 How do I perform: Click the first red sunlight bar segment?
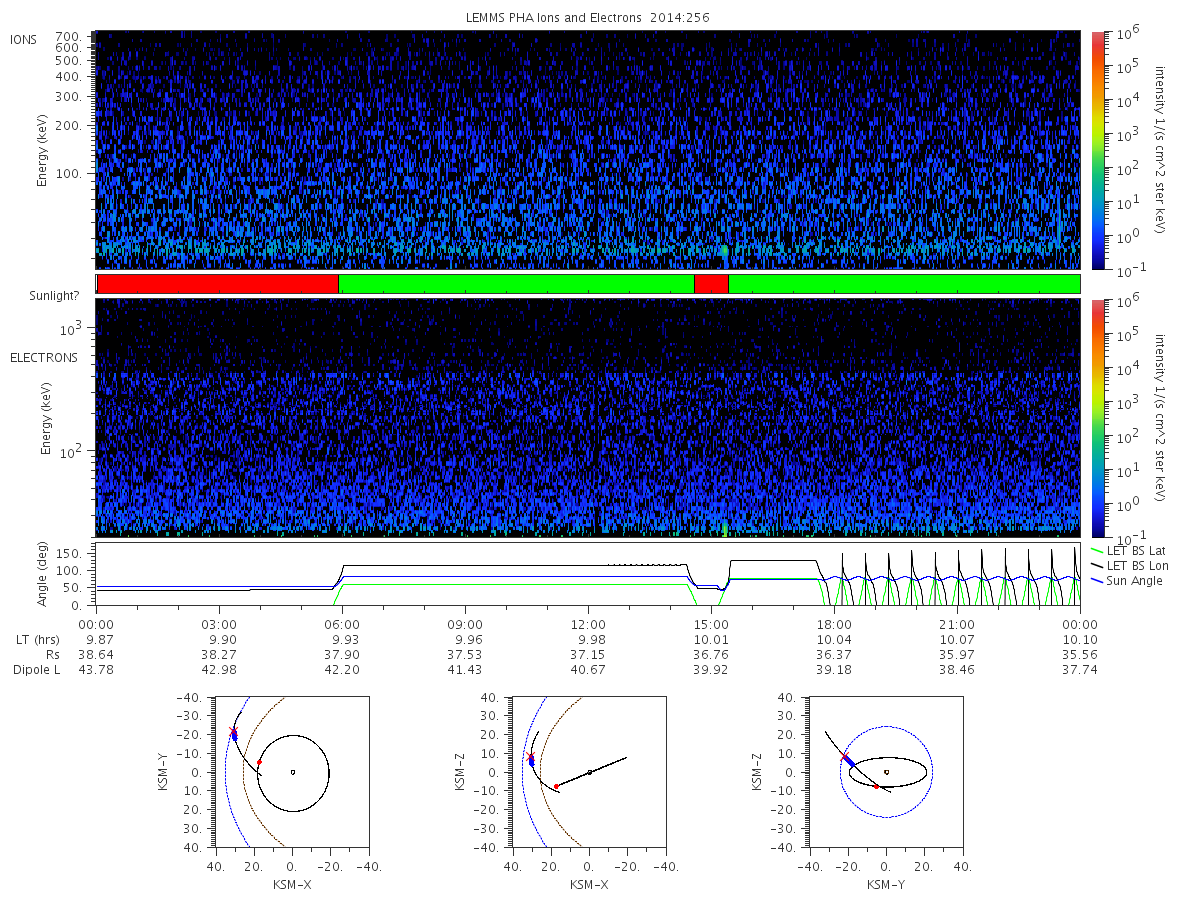pos(218,284)
